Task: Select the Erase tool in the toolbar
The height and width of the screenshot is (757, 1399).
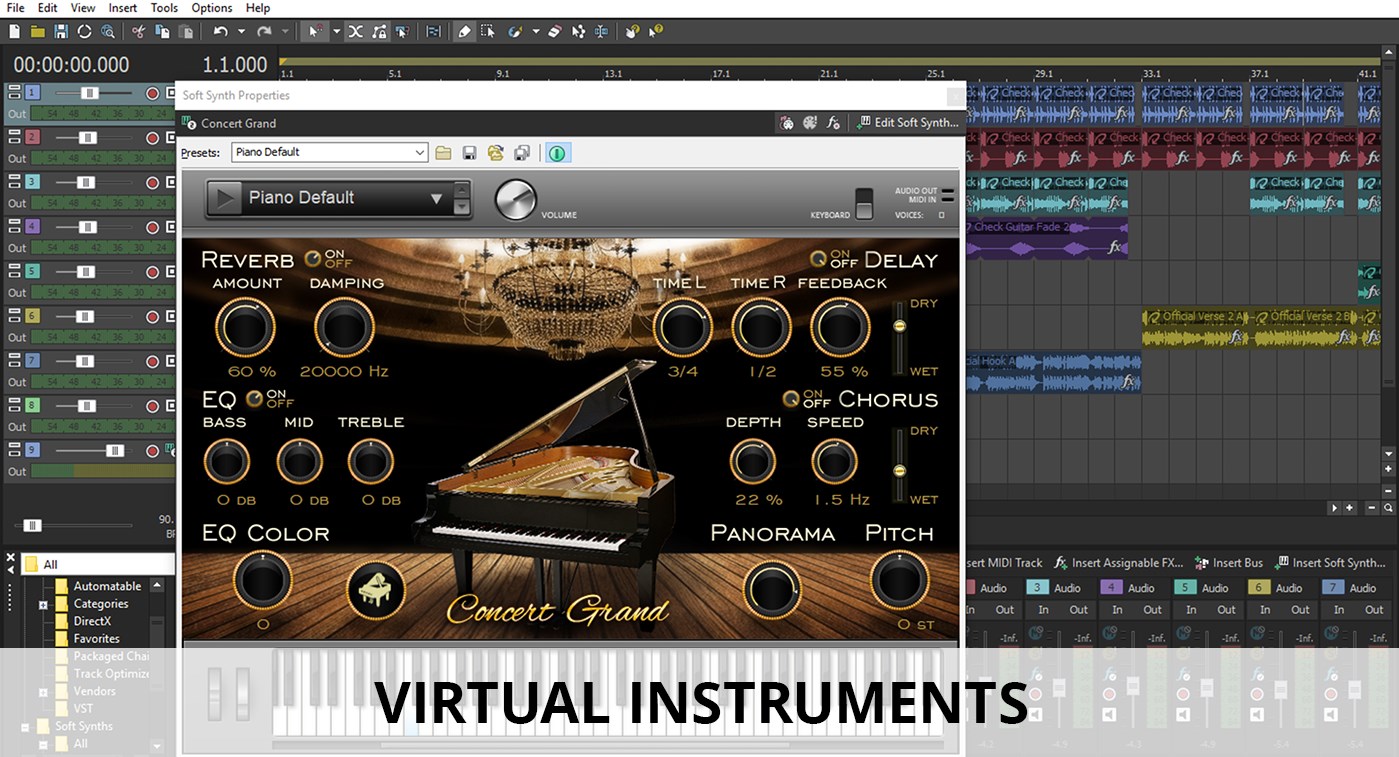Action: [x=554, y=31]
